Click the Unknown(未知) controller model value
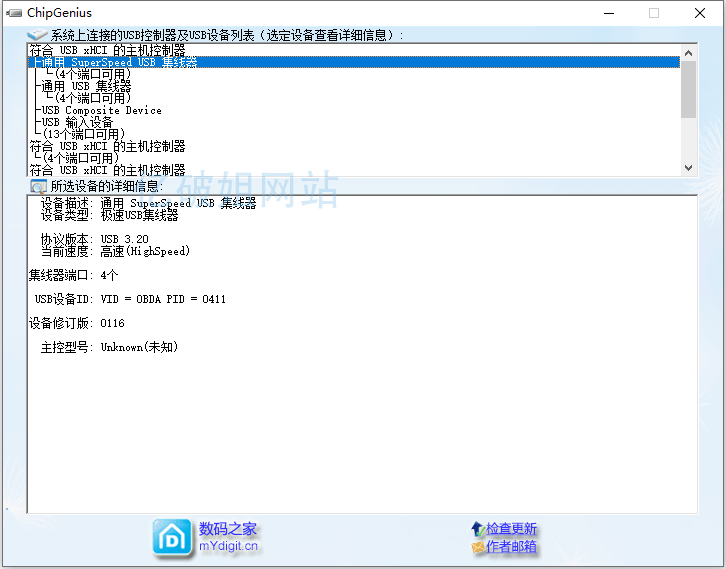Image resolution: width=726 pixels, height=569 pixels. point(139,347)
